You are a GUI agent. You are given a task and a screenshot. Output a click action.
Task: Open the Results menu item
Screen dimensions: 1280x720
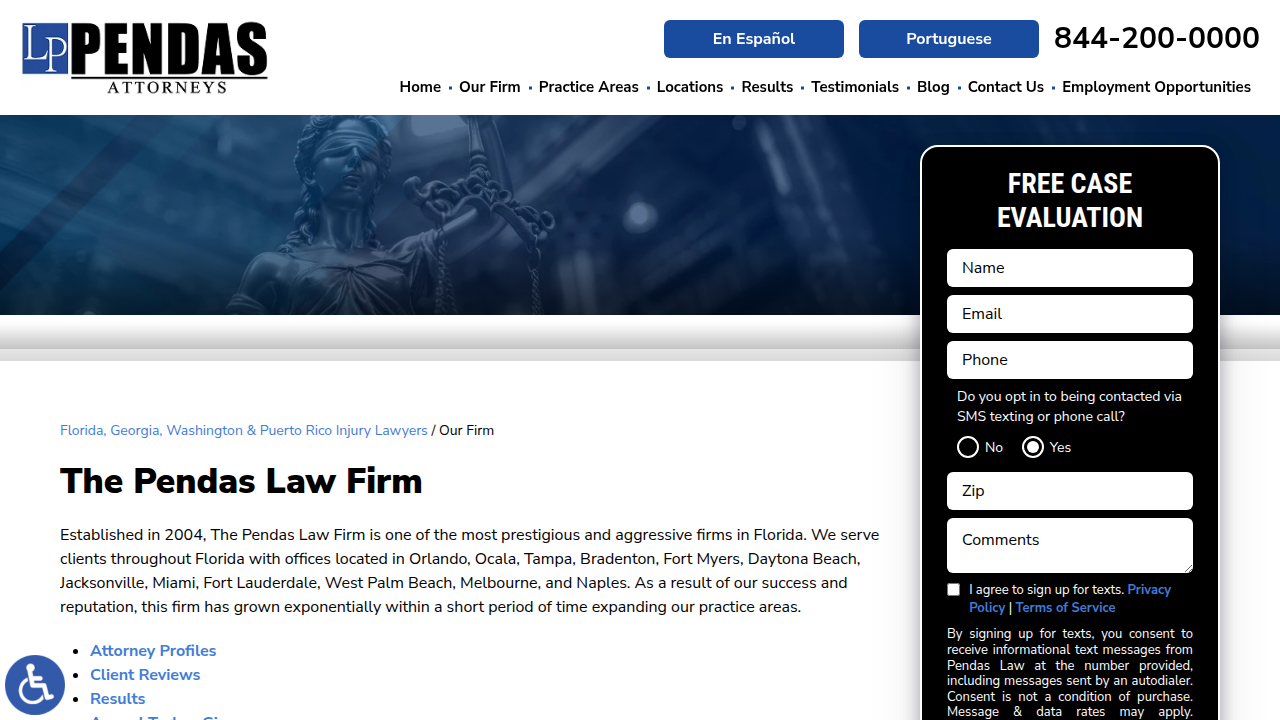(x=767, y=87)
